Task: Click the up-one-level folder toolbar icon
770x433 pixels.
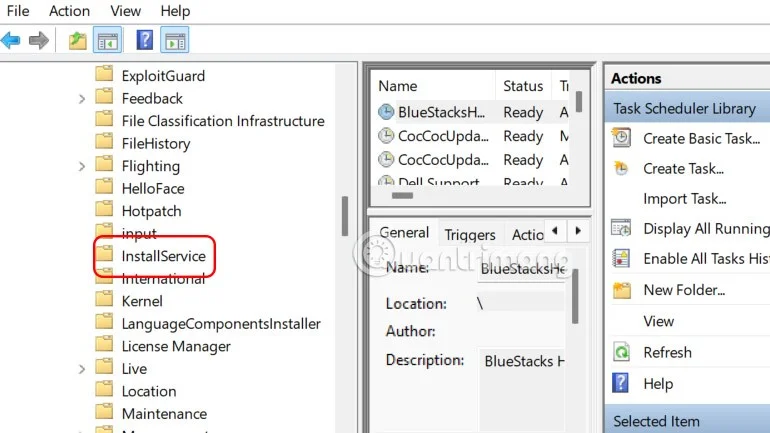Action: pos(77,40)
